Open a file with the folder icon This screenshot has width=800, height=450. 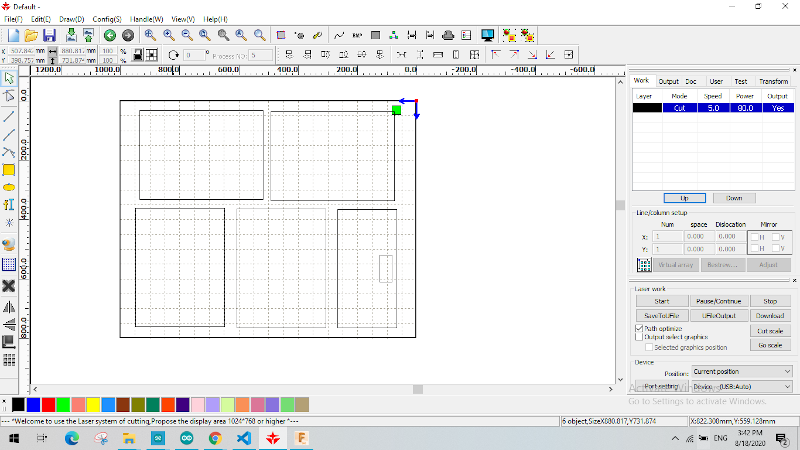[x=31, y=35]
